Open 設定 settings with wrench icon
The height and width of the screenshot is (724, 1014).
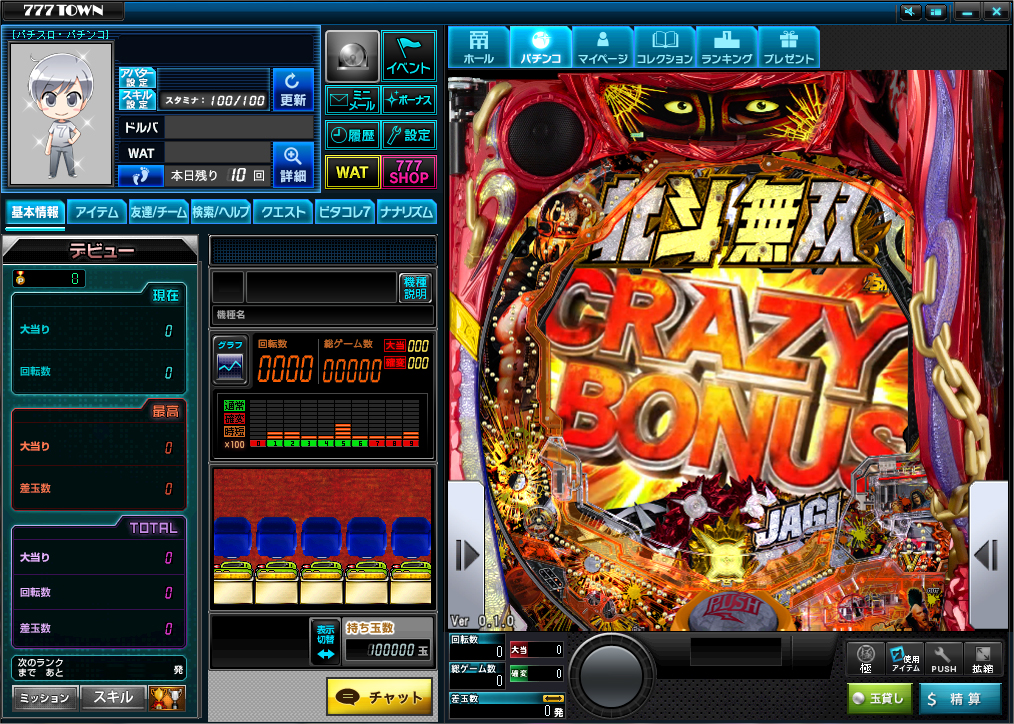click(409, 135)
